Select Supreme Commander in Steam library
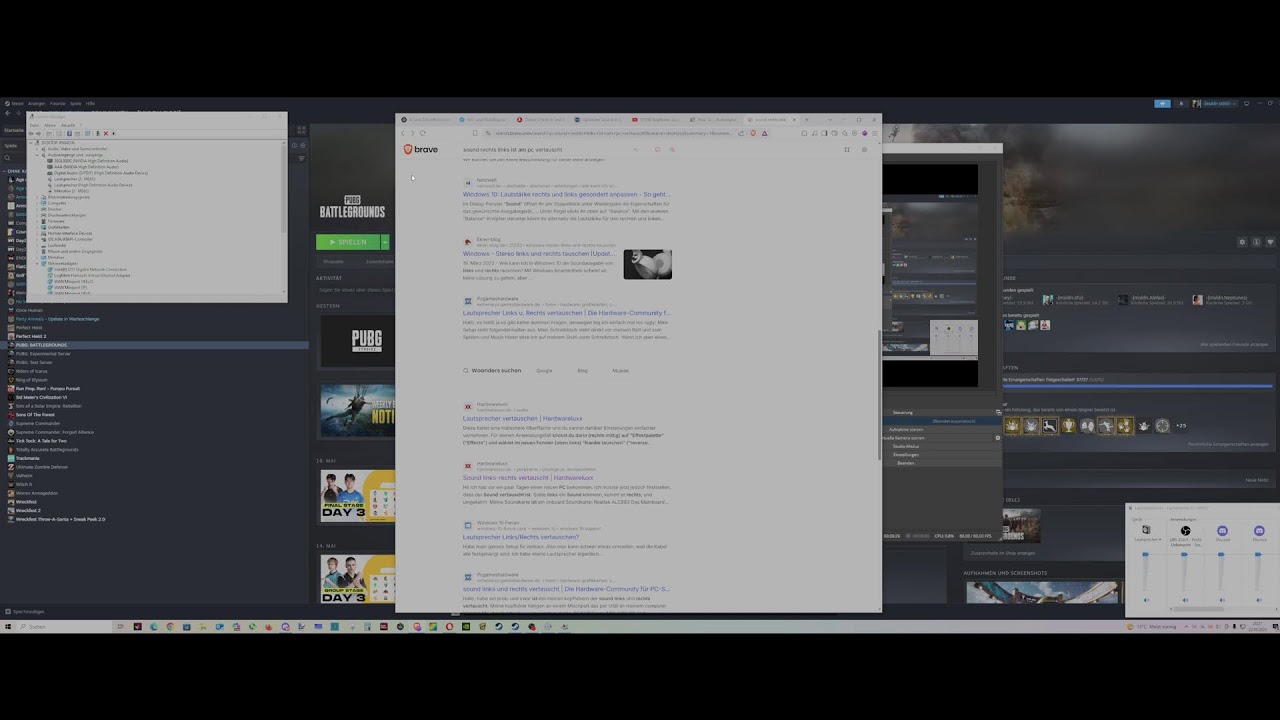 click(x=38, y=423)
